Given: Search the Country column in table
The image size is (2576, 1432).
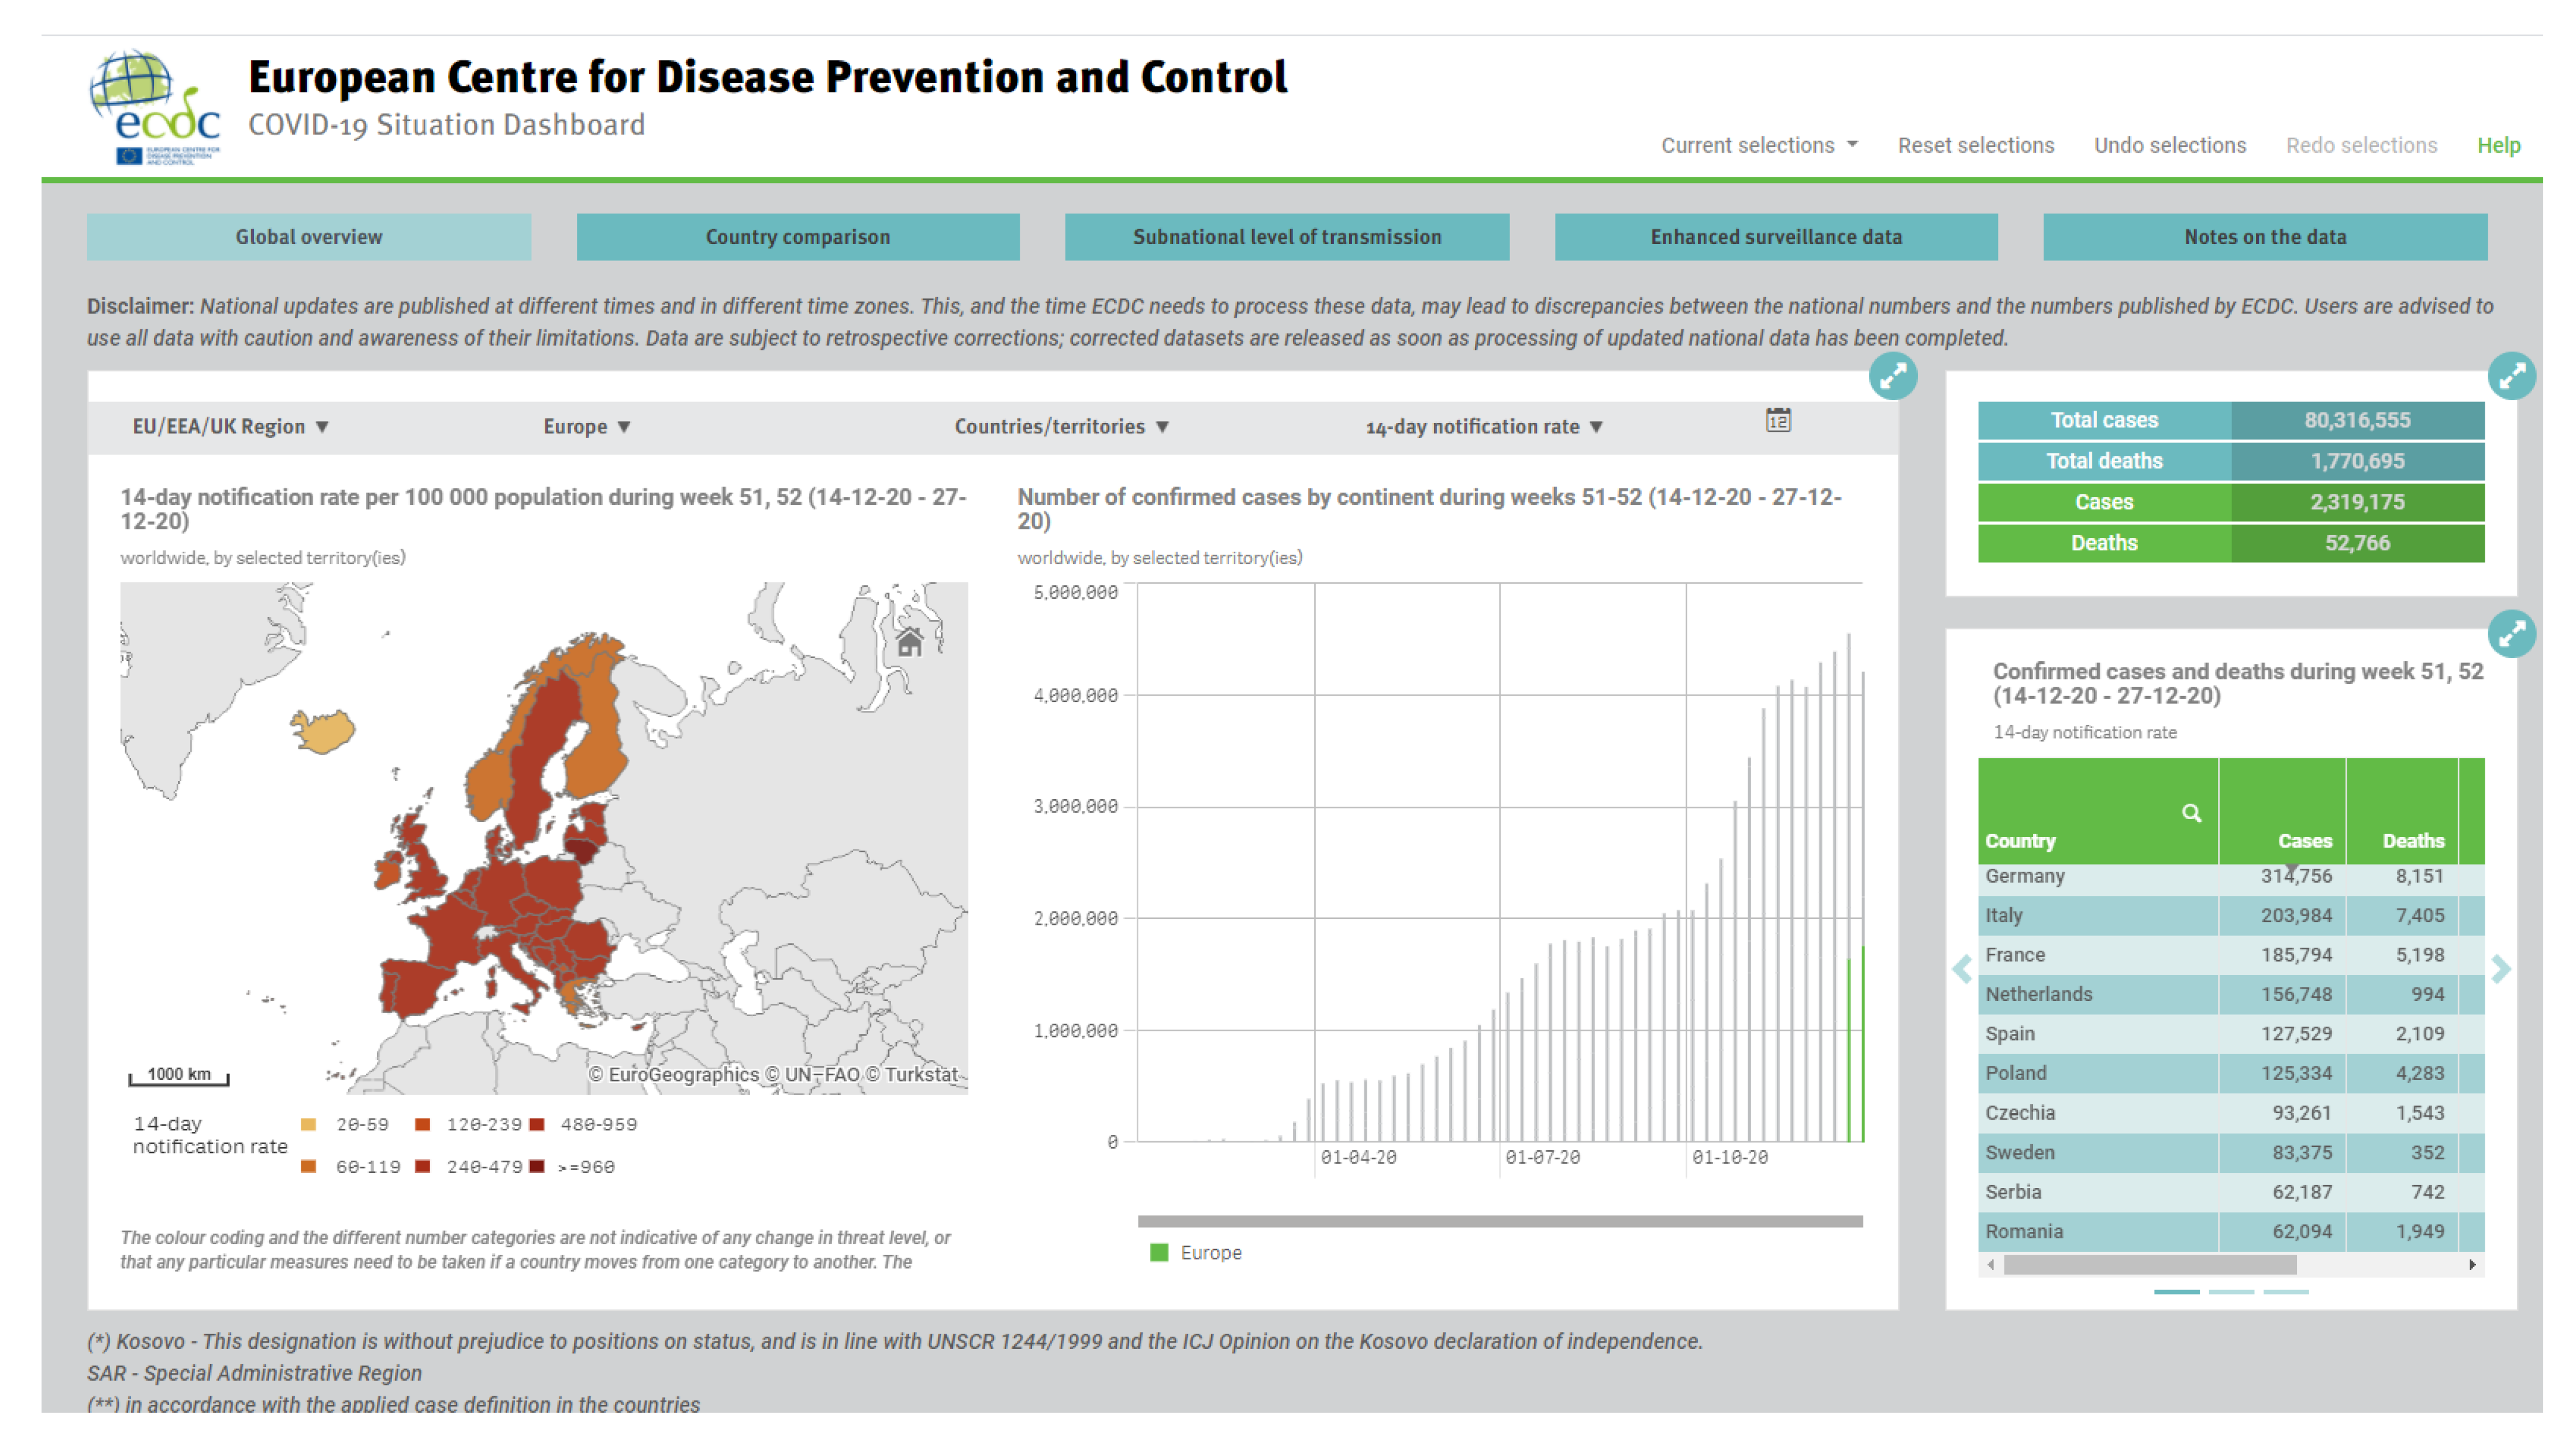Looking at the screenshot, I should click(x=2190, y=813).
